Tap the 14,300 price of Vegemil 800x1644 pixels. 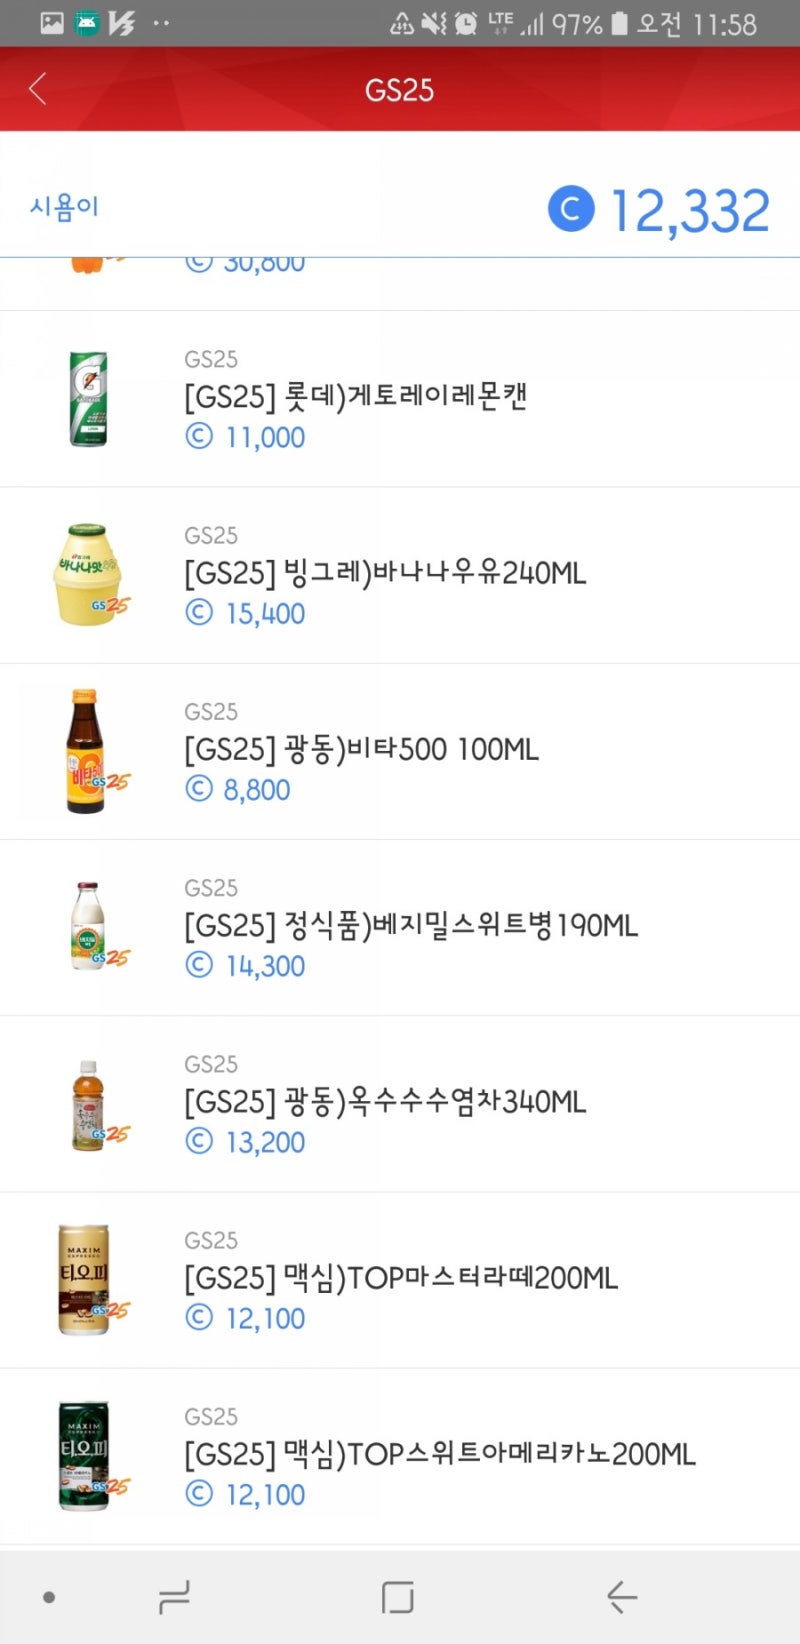tap(245, 965)
